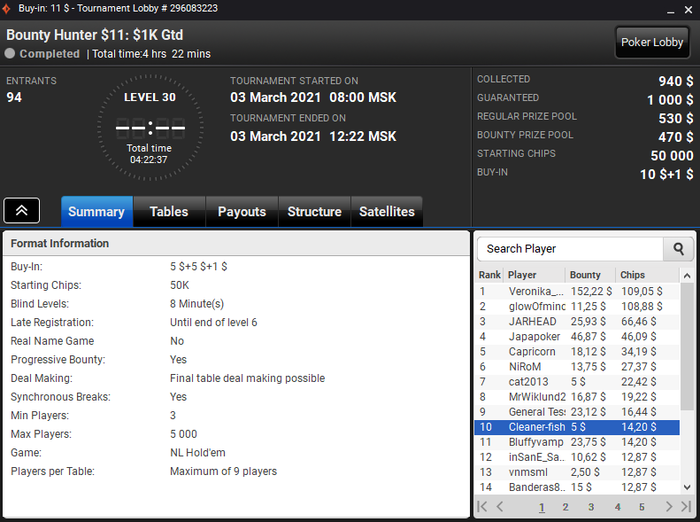Viewport: 700px width, 522px height.
Task: Collapse the header with double-chevron button
Action: [x=22, y=210]
